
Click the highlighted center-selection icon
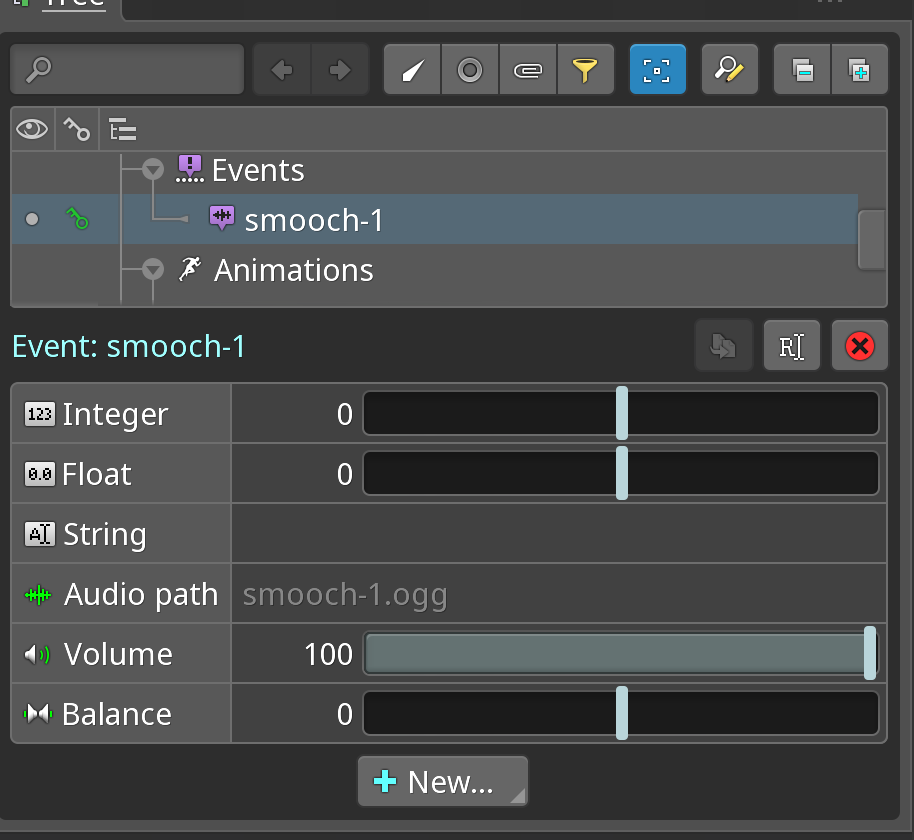point(657,69)
